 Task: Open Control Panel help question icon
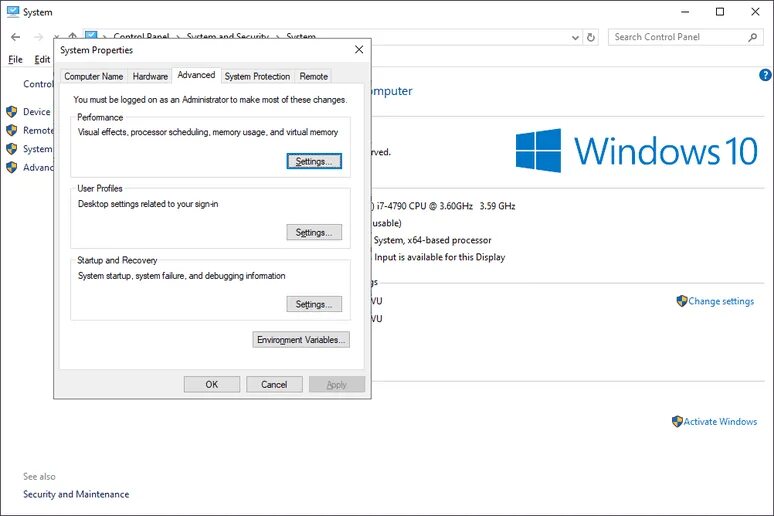pyautogui.click(x=765, y=75)
